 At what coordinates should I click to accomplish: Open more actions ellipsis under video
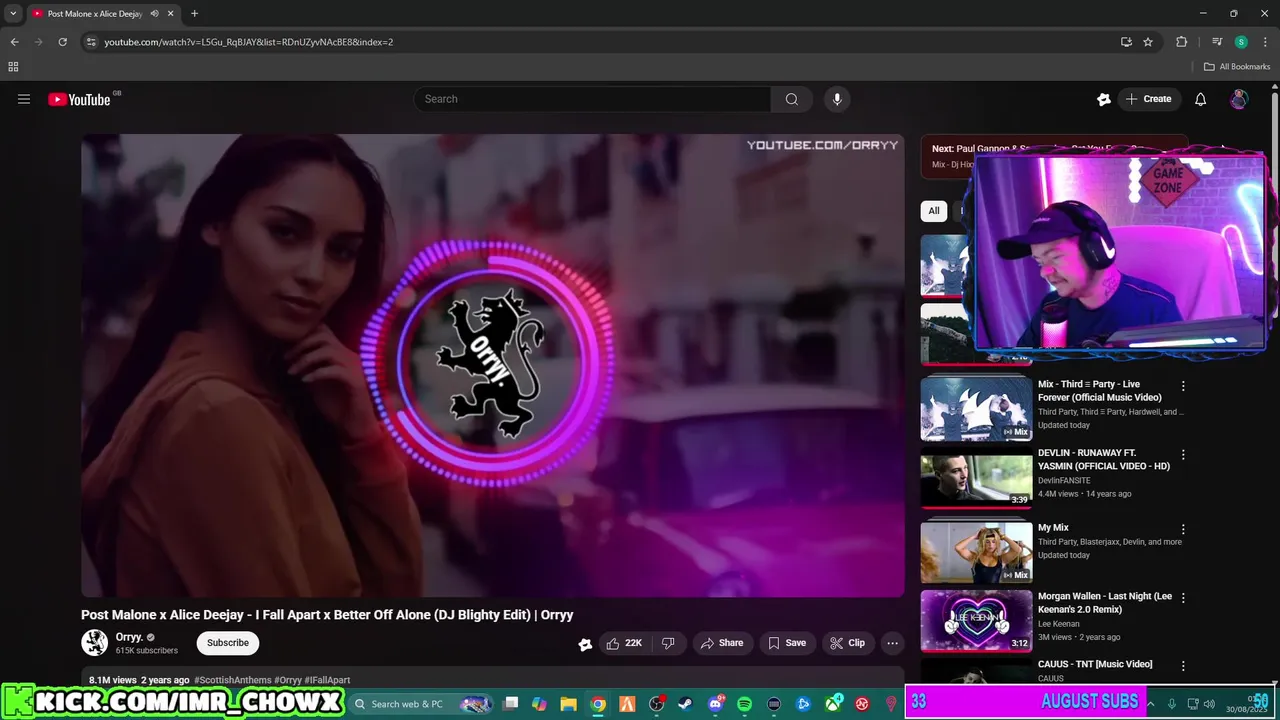893,643
